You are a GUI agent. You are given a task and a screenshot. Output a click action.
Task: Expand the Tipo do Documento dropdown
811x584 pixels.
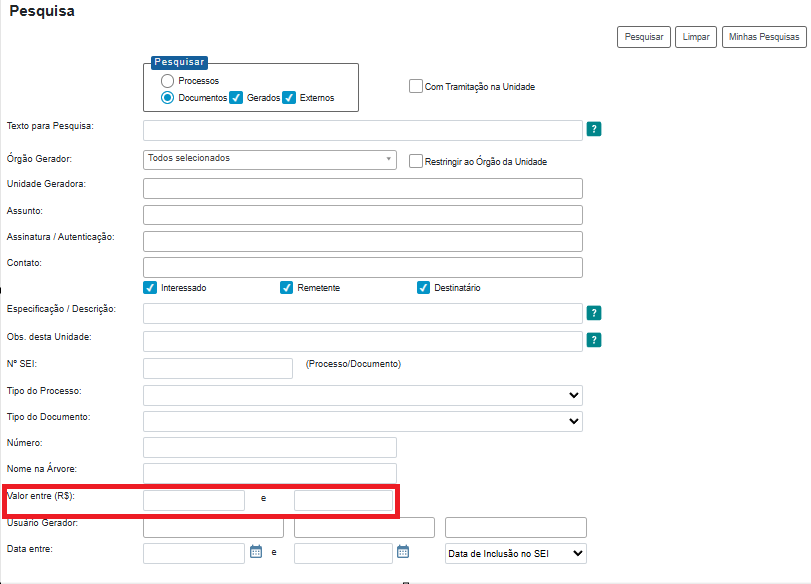[x=363, y=421]
